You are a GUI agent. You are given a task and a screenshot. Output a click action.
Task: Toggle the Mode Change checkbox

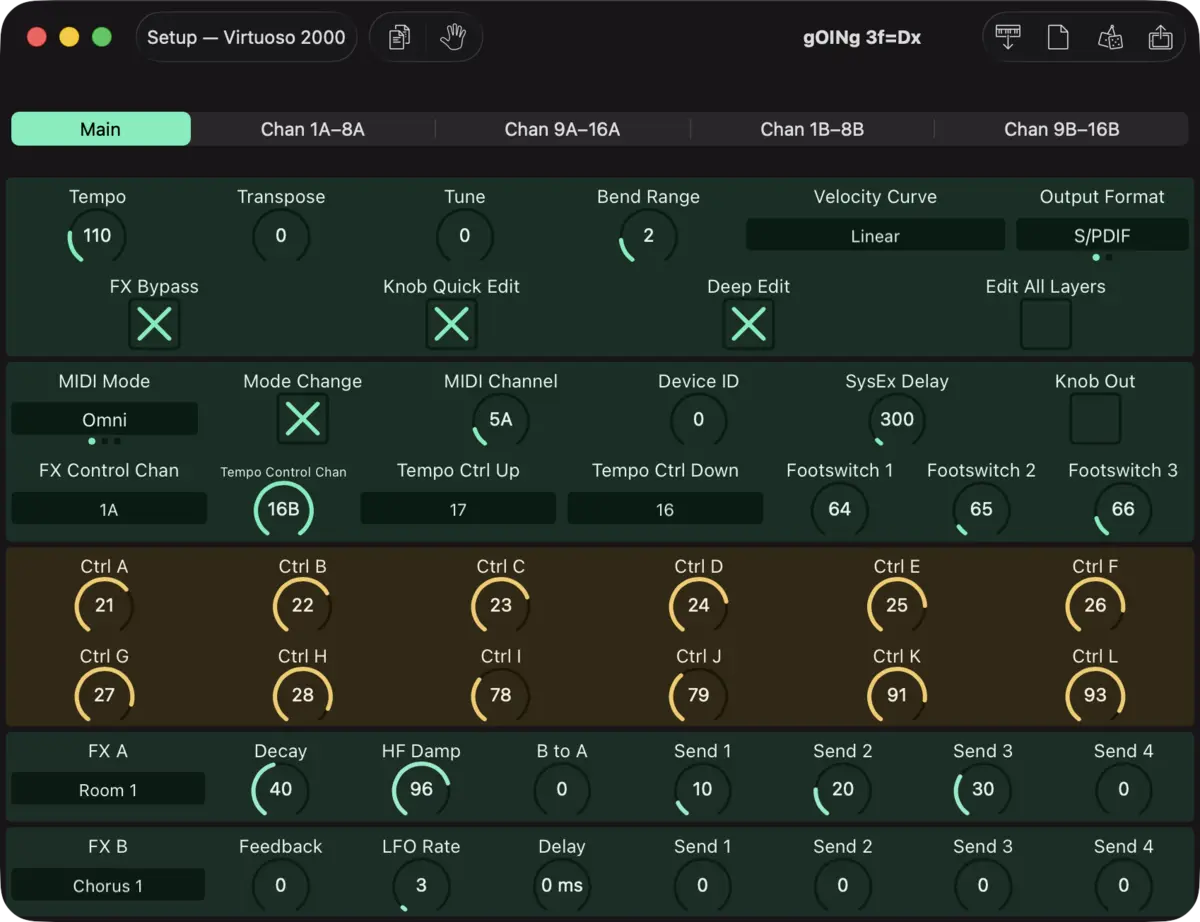coord(303,419)
